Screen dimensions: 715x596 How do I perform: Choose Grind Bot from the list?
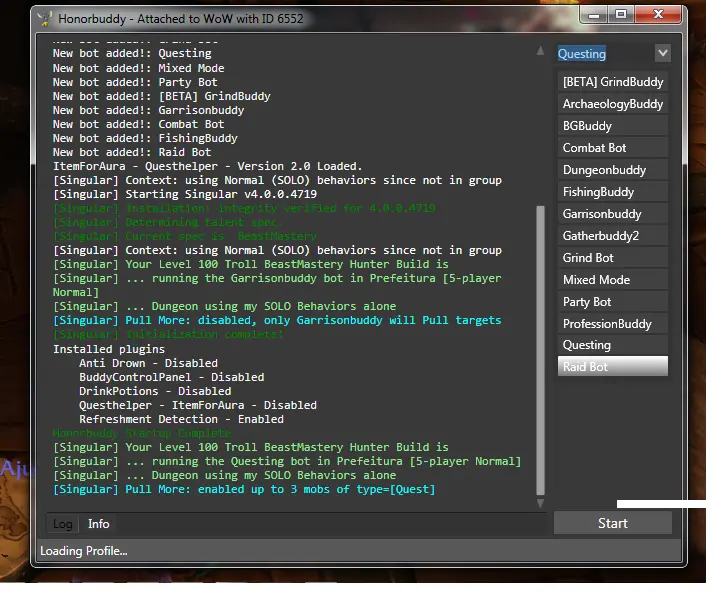coord(613,258)
